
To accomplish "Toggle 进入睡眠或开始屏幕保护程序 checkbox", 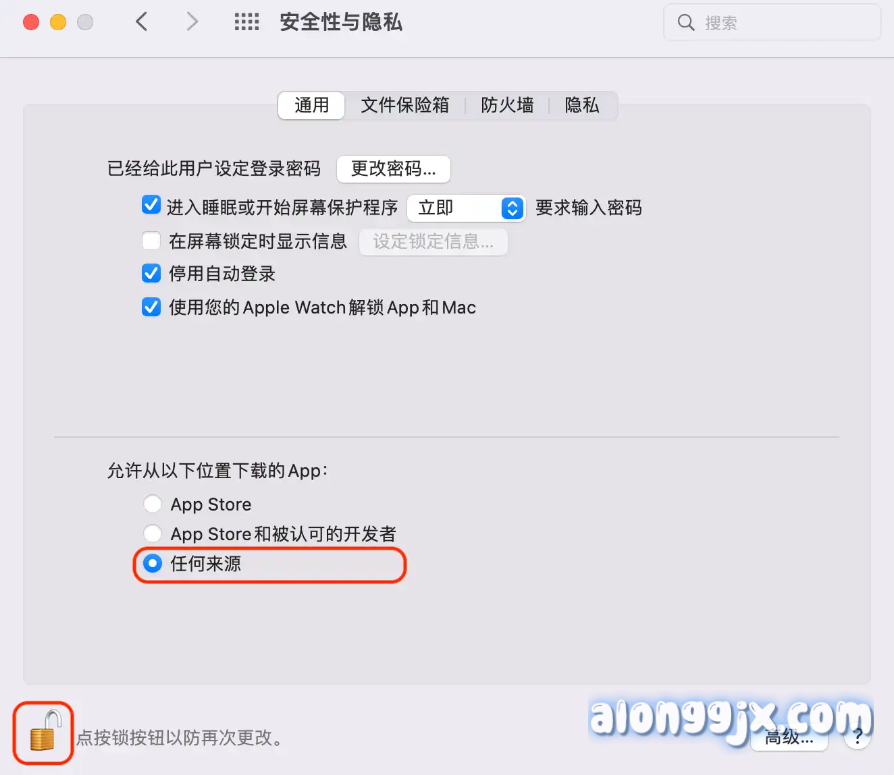I will point(151,205).
